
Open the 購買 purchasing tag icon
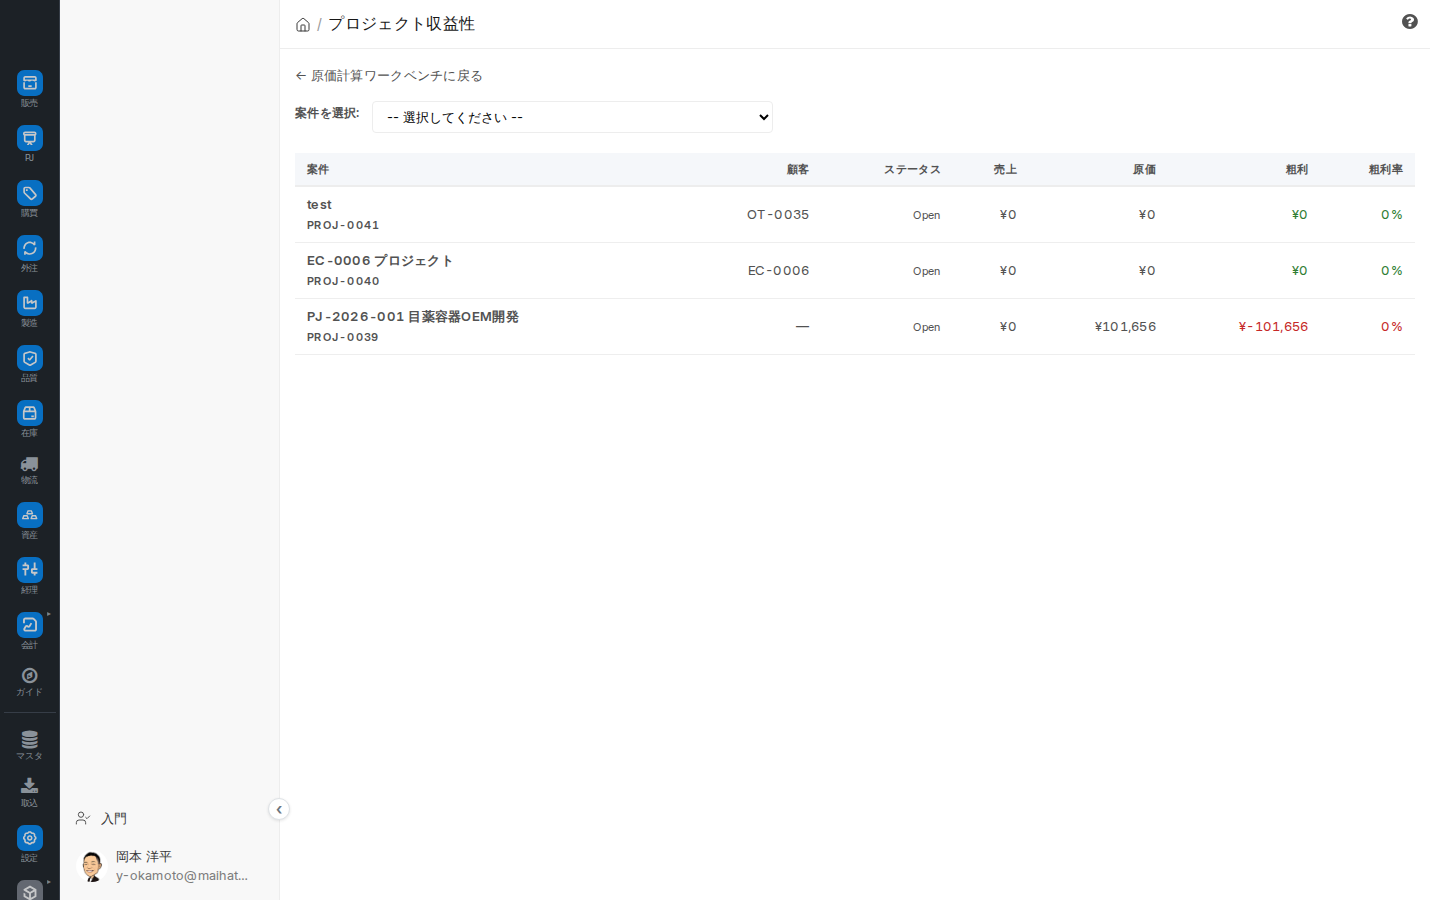(x=30, y=193)
